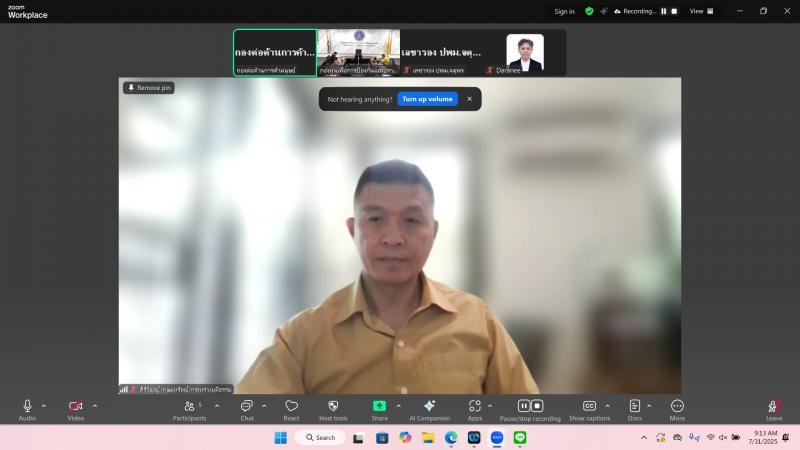Click the OneDrive cloud tray icon
800x450 pixels.
(x=678, y=438)
